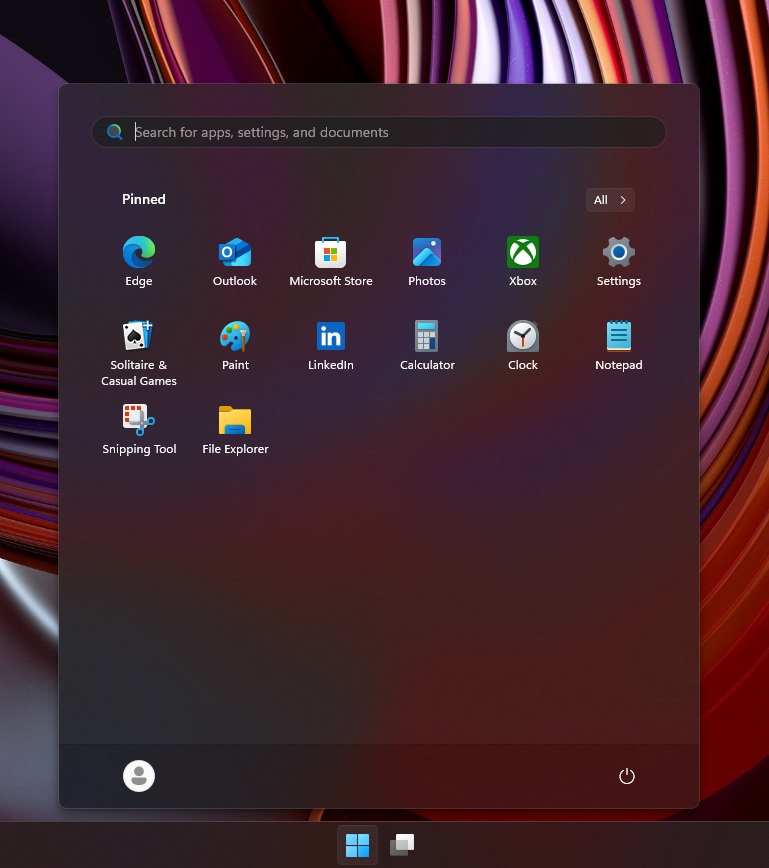Open the LinkedIn app
Screen dimensions: 769x868
point(331,346)
